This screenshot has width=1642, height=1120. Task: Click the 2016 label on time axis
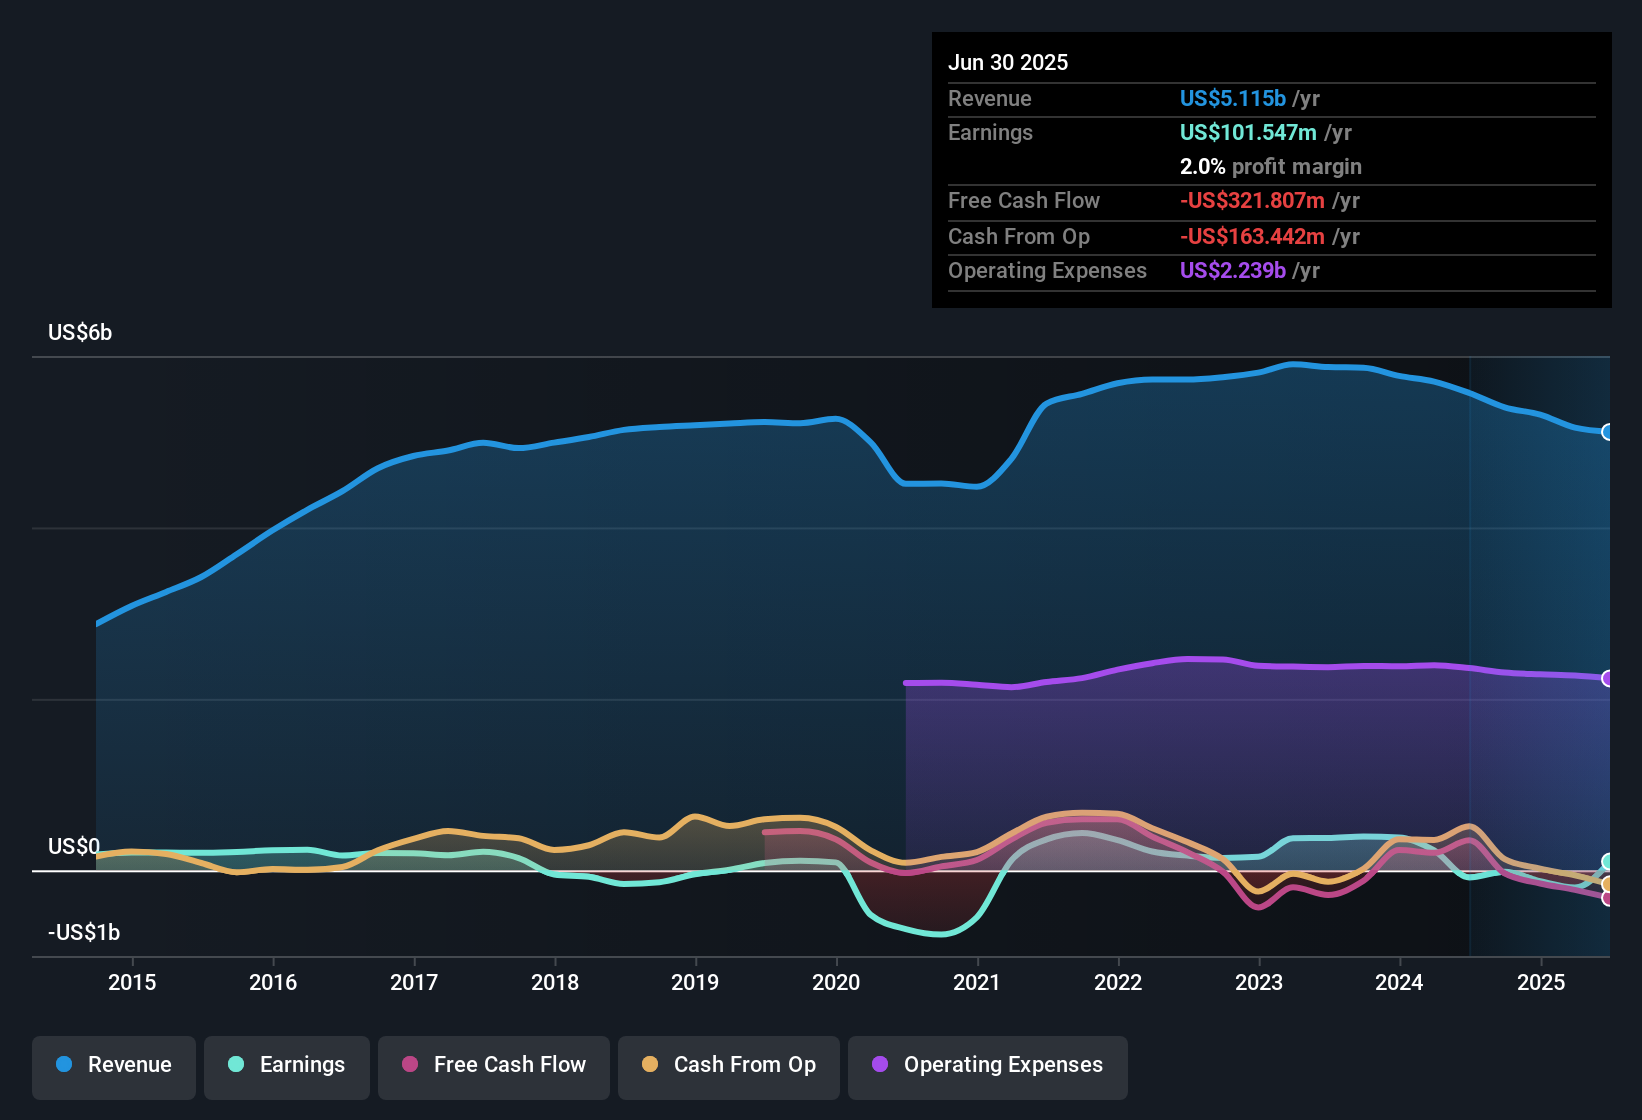(x=273, y=982)
